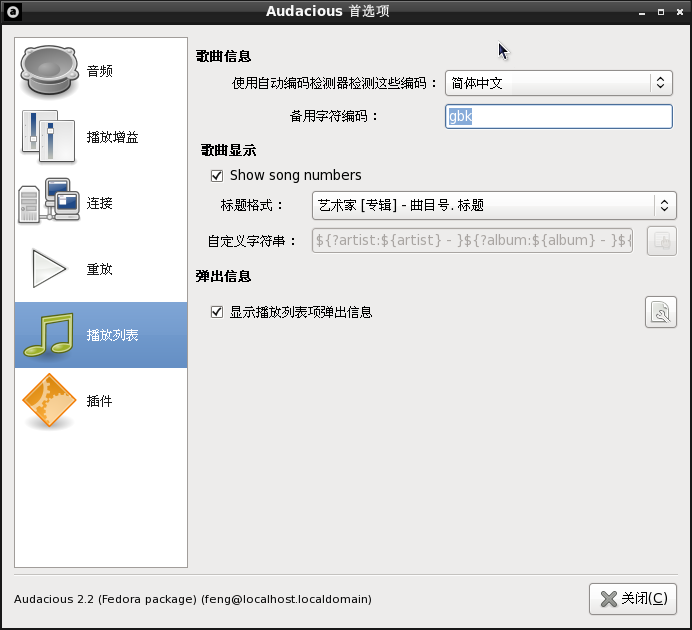Uncheck 显示播放列表项弹出信息 checkbox
The width and height of the screenshot is (692, 630).
coord(217,312)
